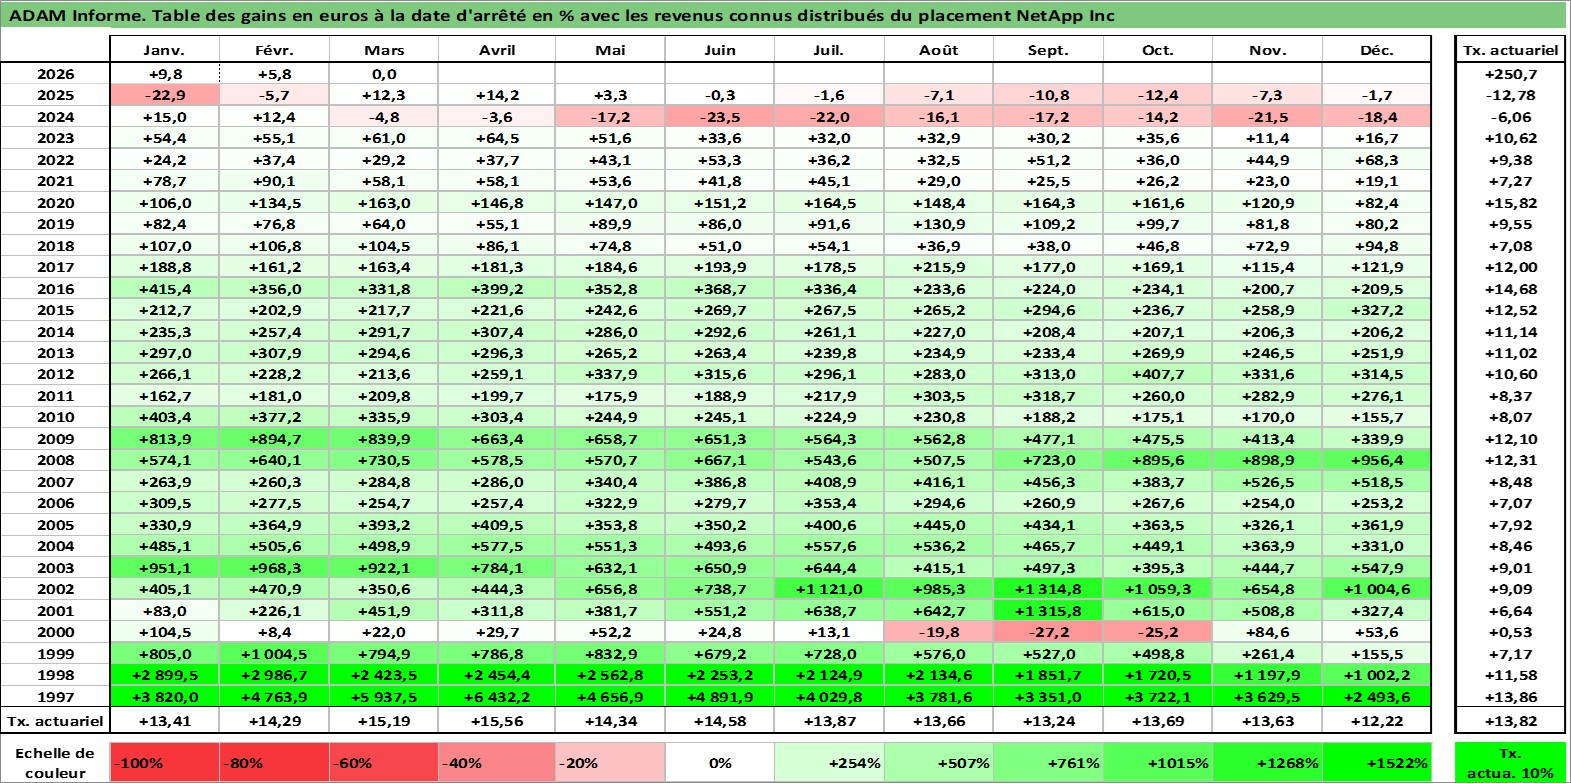
Task: Click the '-21,5' cell for Nov. 2024
Action: click(x=1267, y=117)
